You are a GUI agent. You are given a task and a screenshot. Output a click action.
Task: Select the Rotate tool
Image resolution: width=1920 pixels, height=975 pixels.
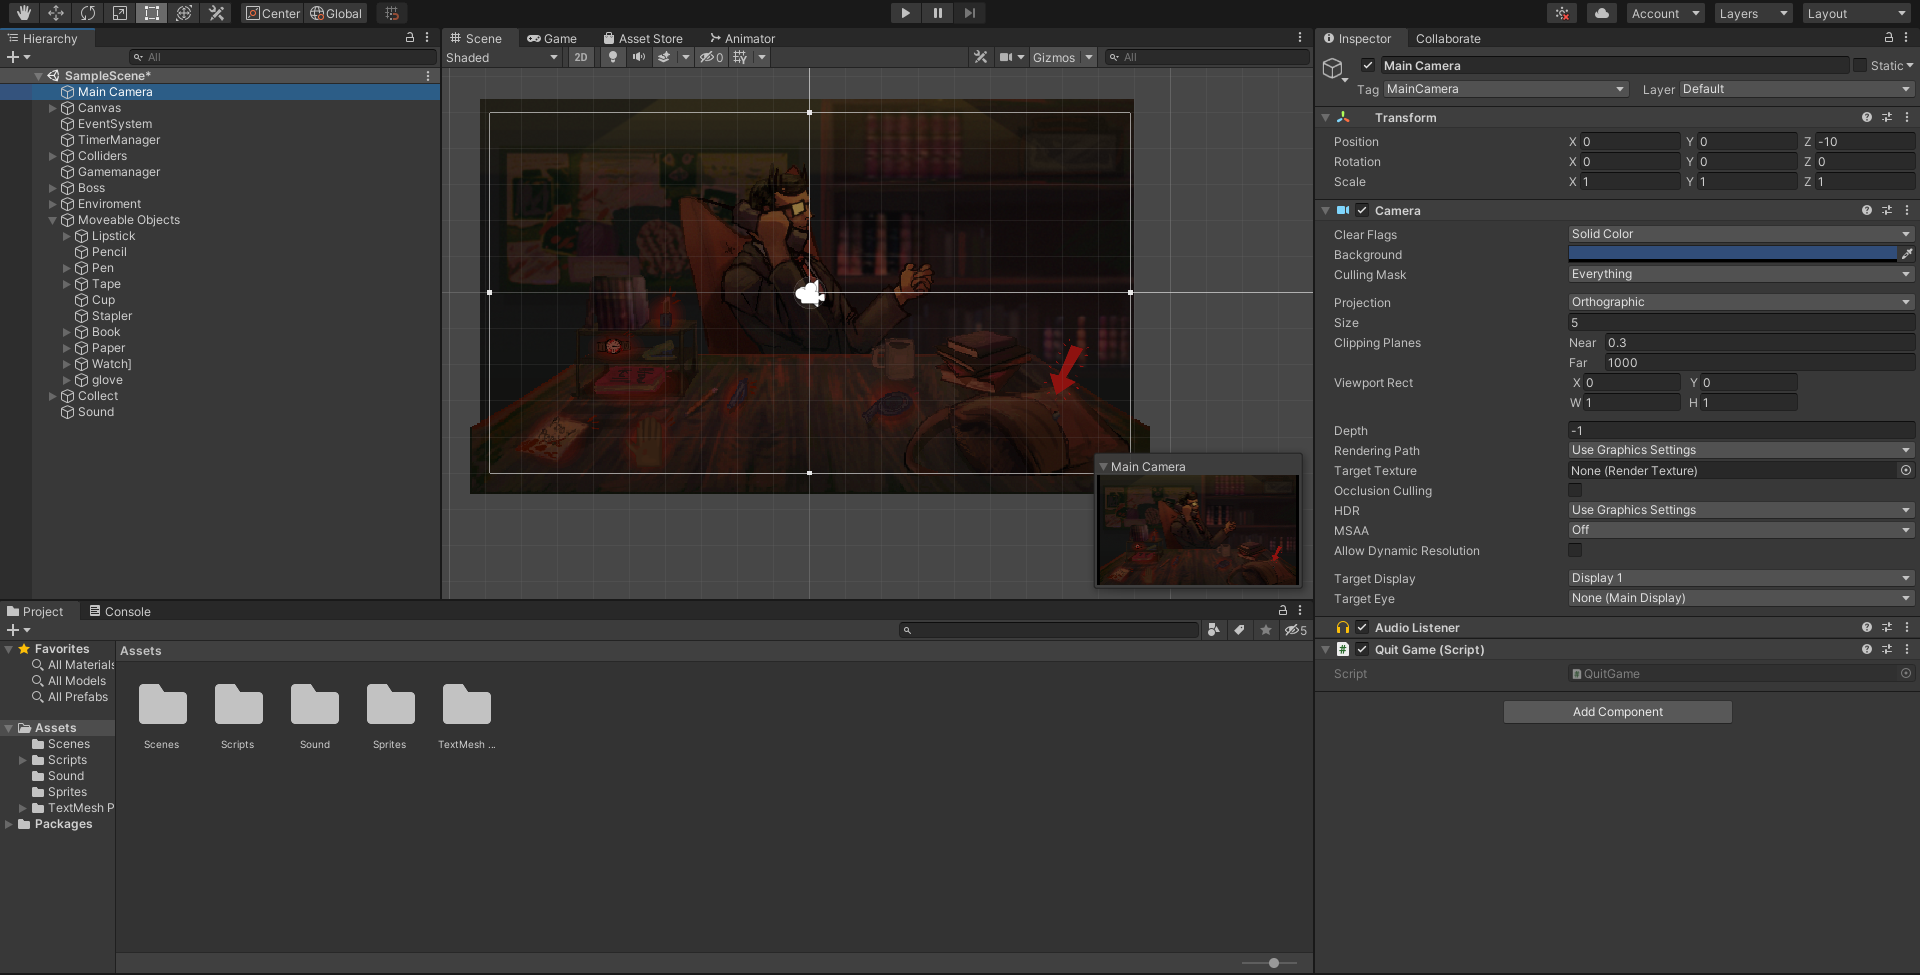(x=88, y=13)
